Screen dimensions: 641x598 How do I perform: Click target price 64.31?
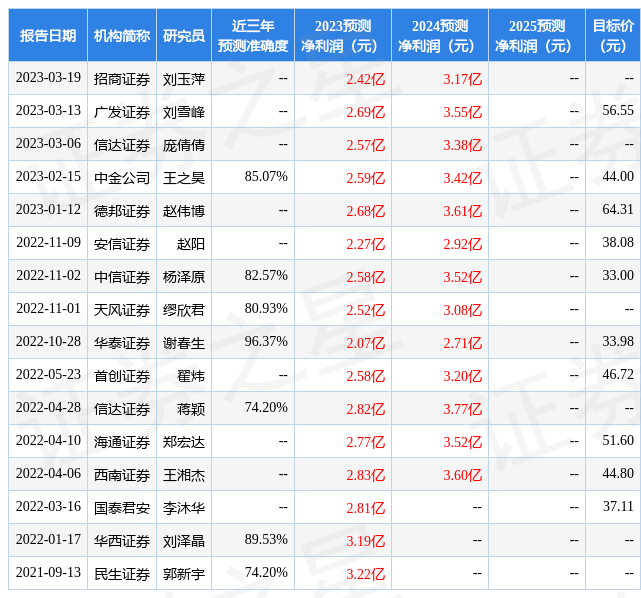click(618, 210)
